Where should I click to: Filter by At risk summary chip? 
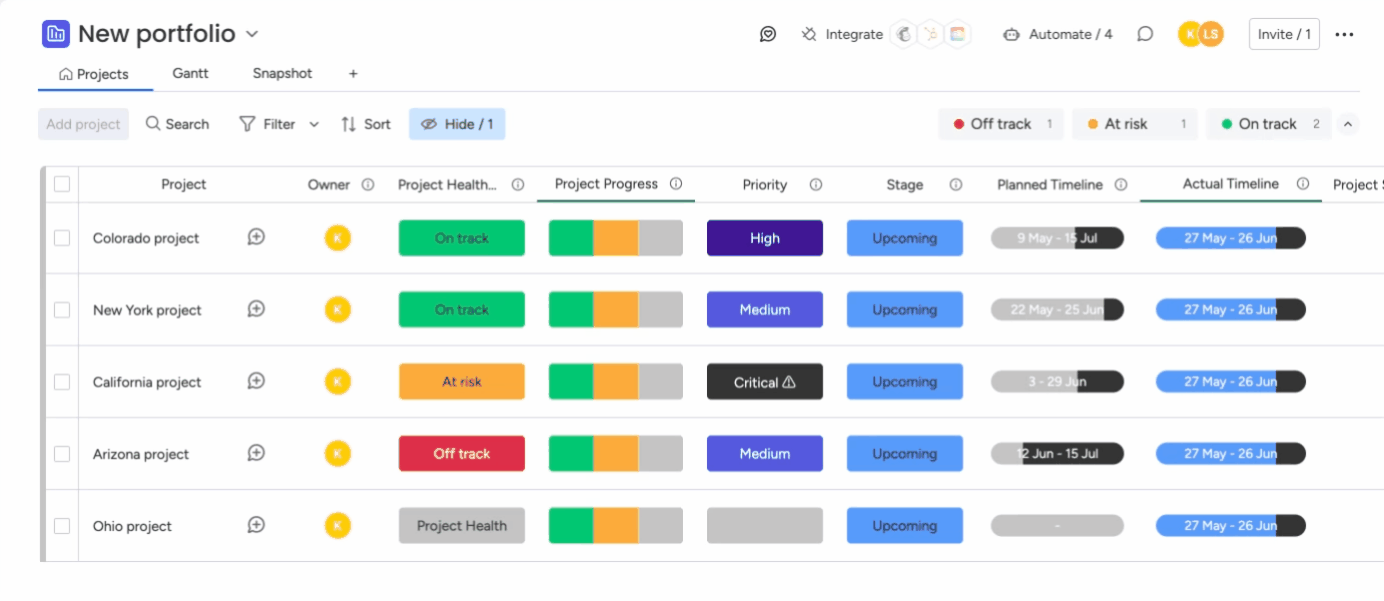[x=1135, y=124]
